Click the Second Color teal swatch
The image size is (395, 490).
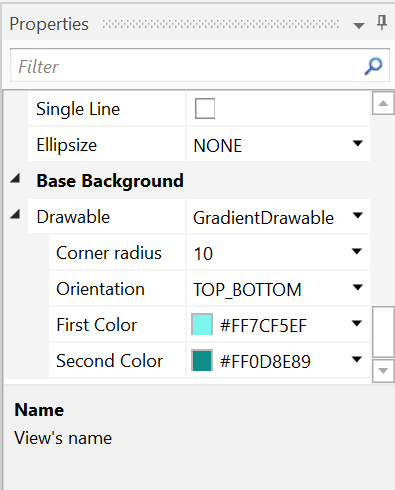(202, 360)
